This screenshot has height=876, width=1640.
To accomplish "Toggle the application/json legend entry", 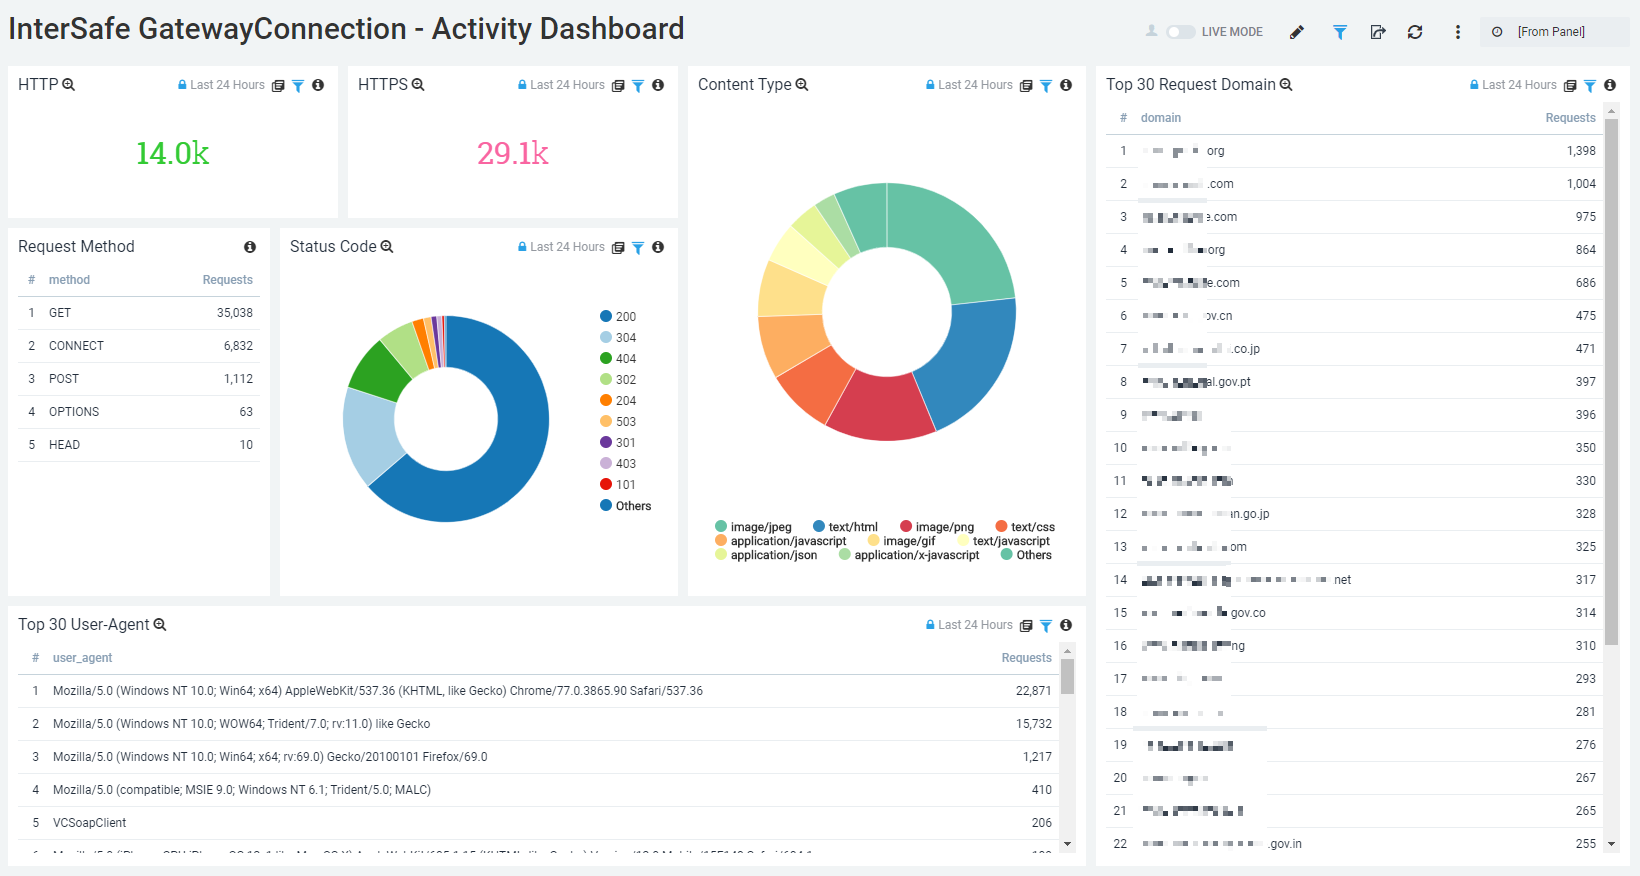I will [766, 555].
